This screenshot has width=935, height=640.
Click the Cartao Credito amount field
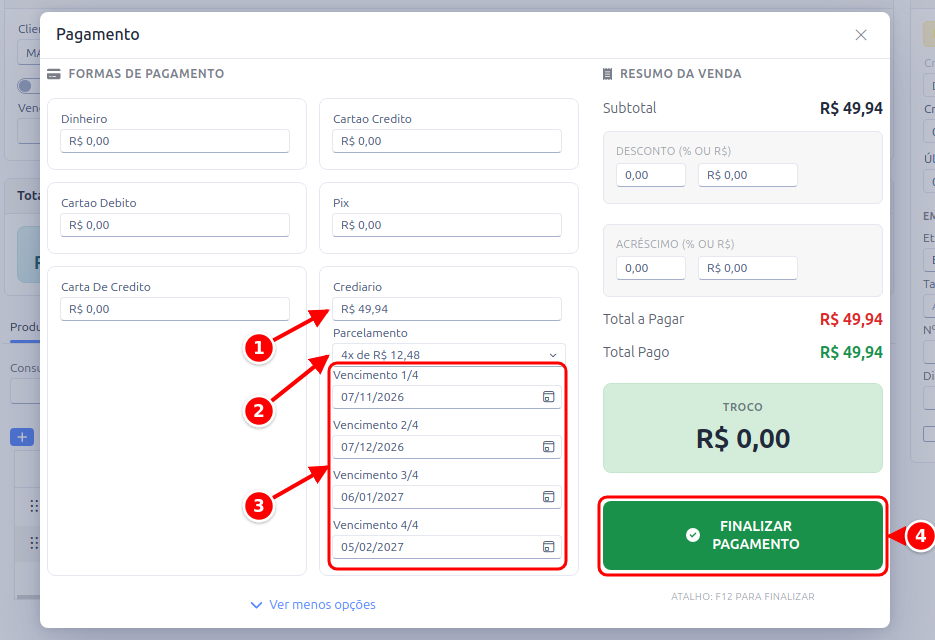(x=447, y=141)
